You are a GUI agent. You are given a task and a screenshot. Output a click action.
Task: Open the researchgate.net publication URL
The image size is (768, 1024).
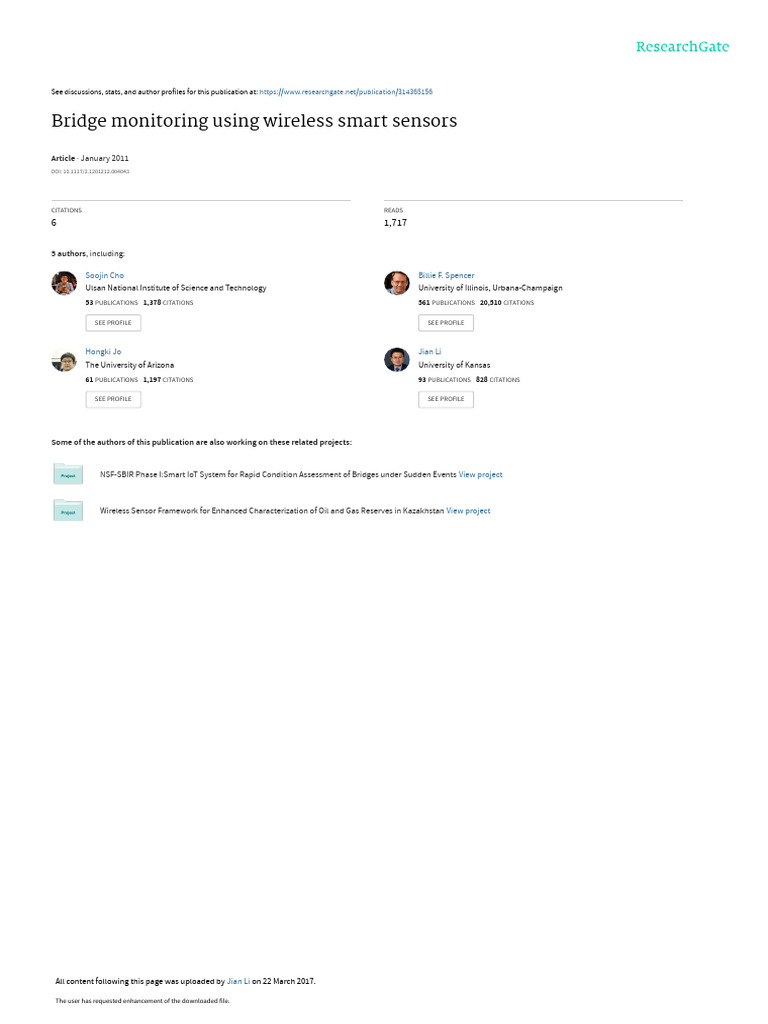(x=346, y=92)
